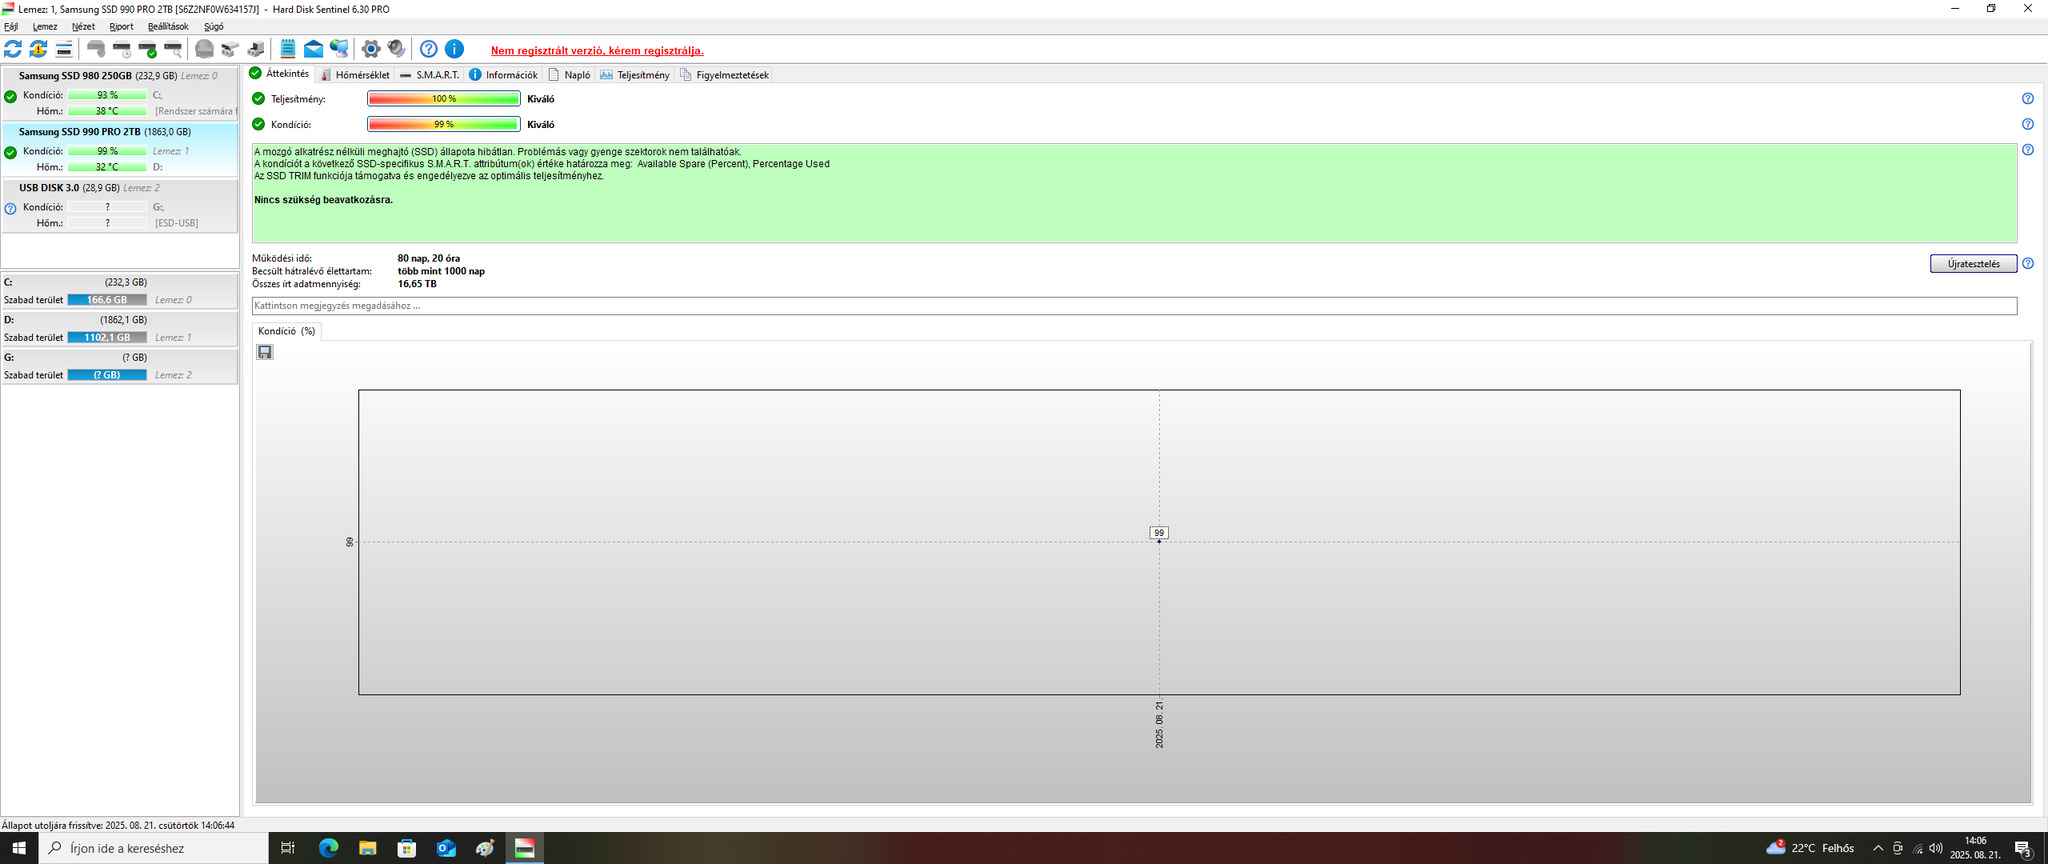Click the unregistered version registration link

[x=597, y=51]
